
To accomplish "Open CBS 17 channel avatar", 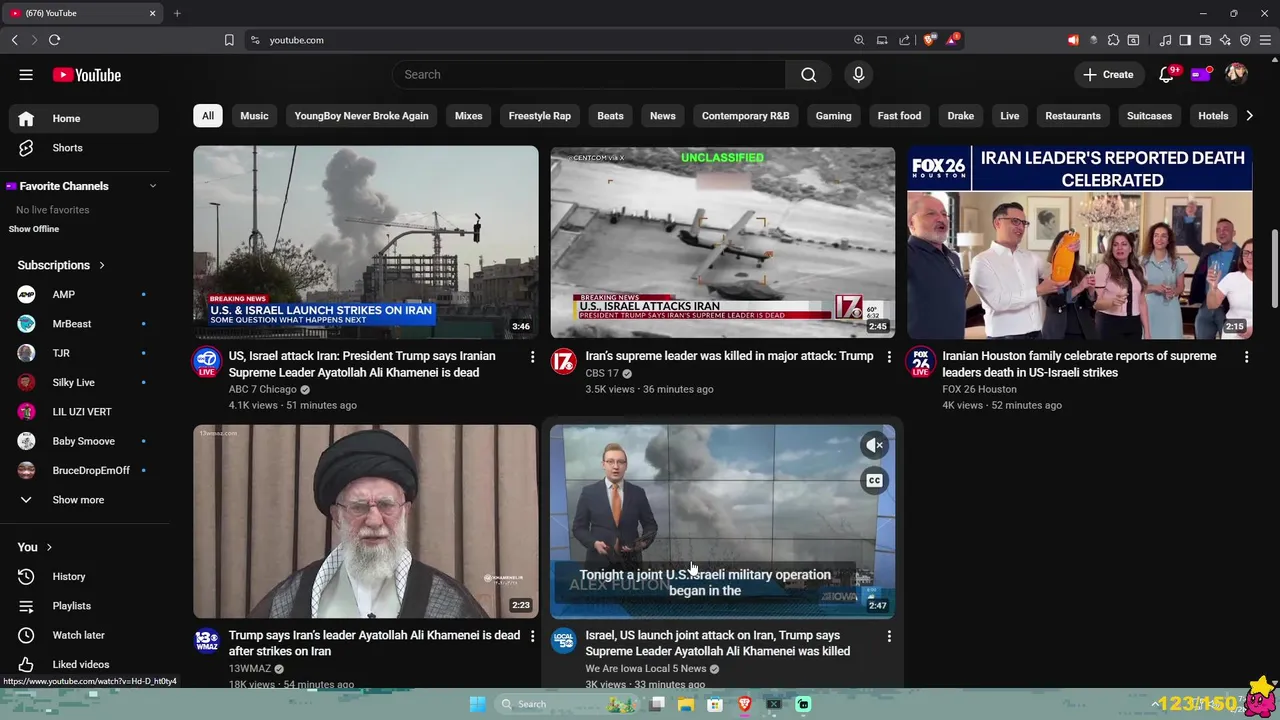I will click(564, 362).
